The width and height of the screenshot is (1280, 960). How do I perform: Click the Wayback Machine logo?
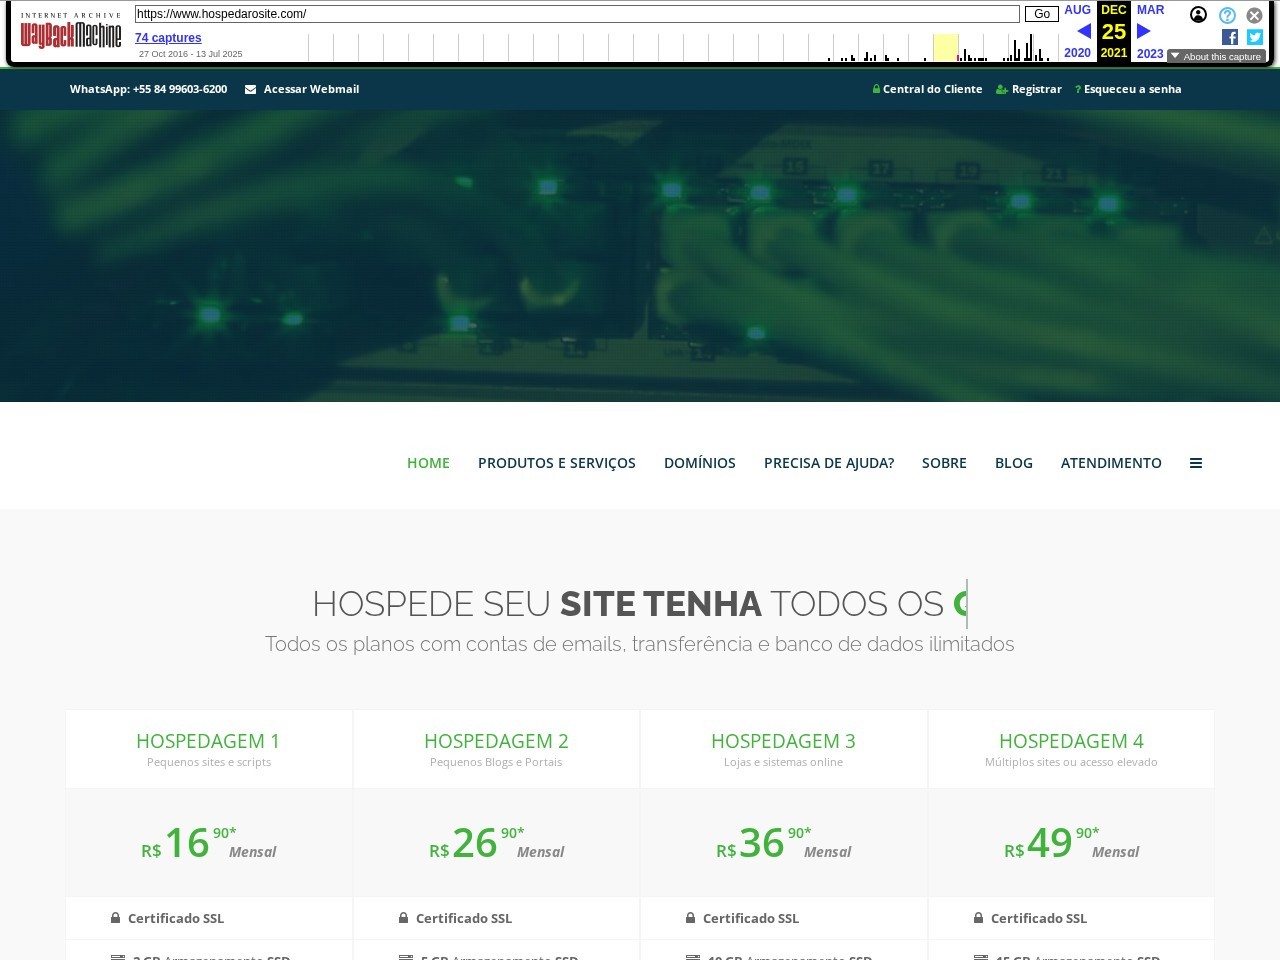point(70,34)
